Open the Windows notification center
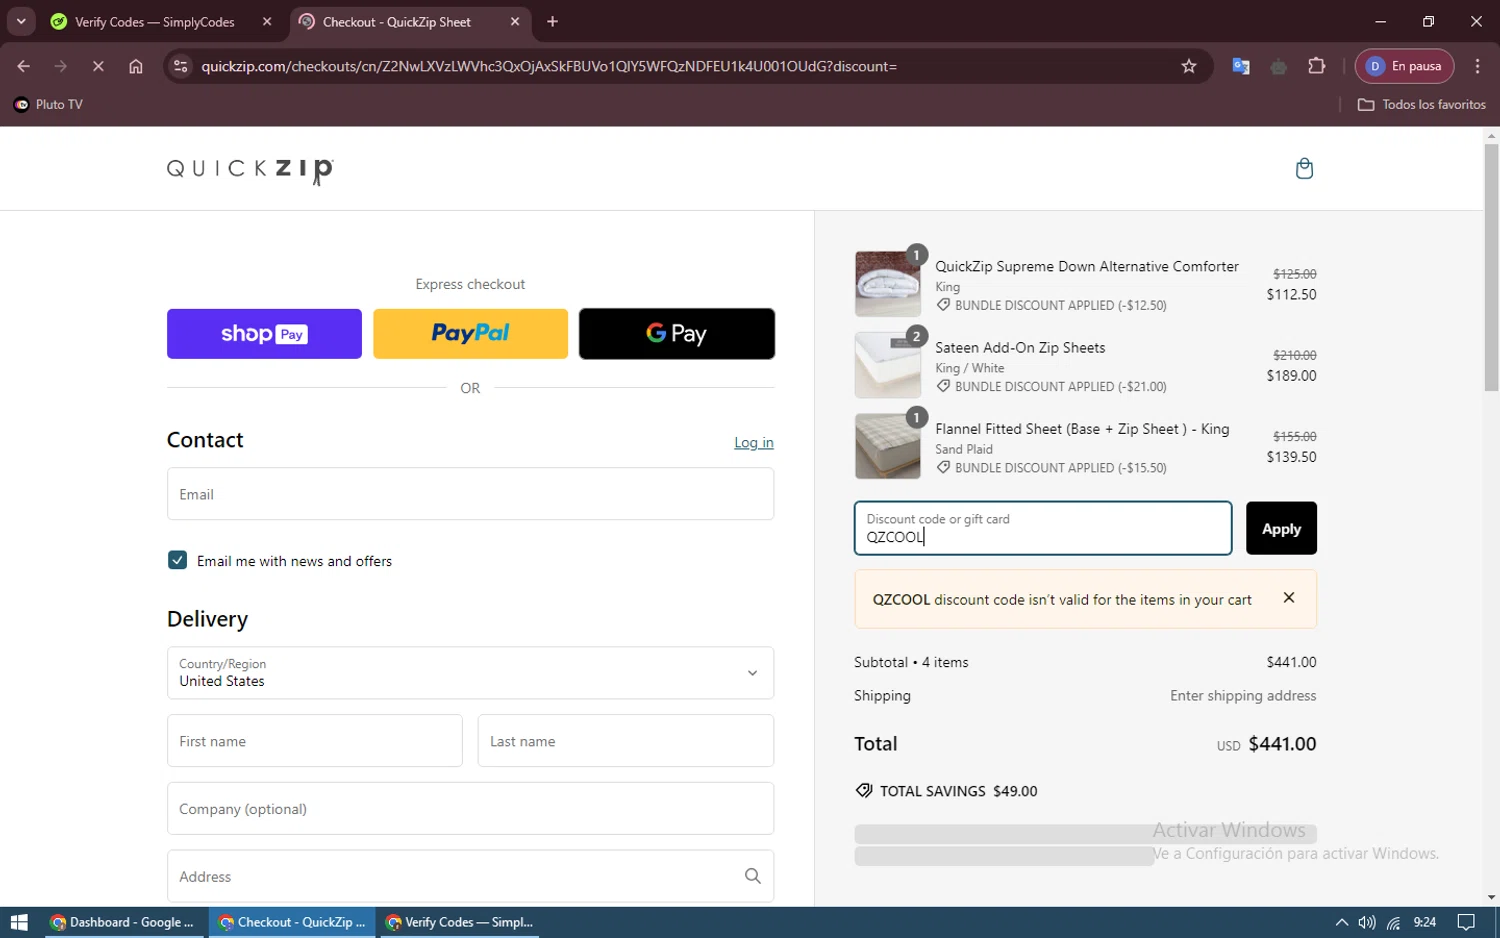 tap(1466, 922)
